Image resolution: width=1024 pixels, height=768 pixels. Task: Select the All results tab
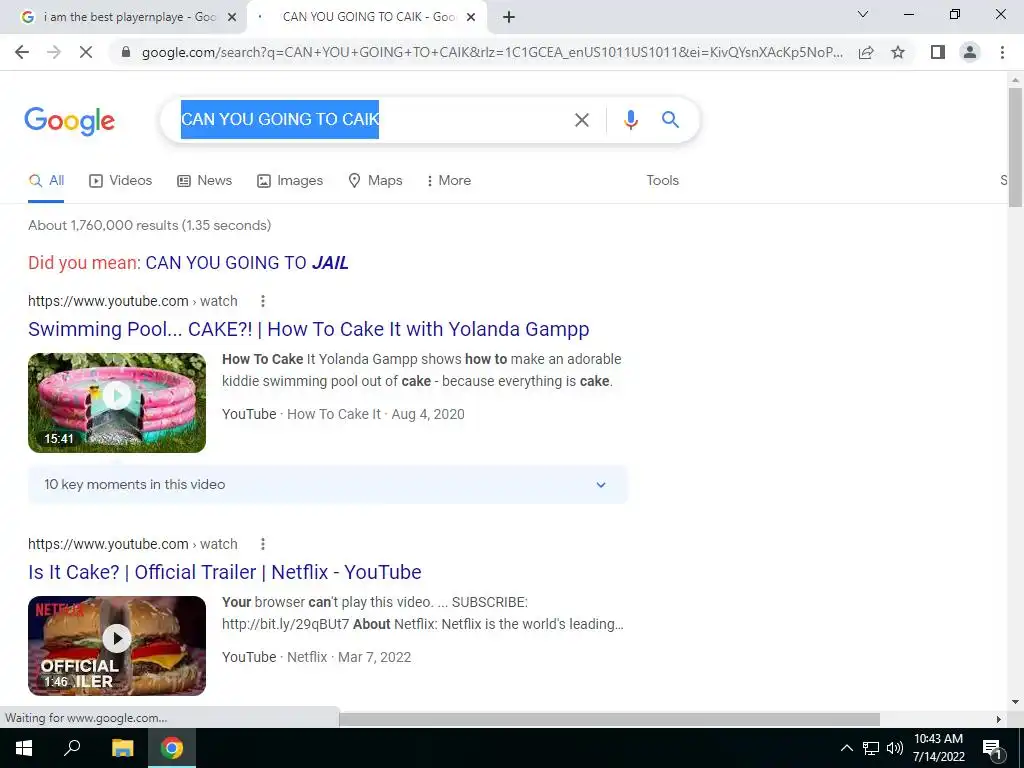click(46, 181)
